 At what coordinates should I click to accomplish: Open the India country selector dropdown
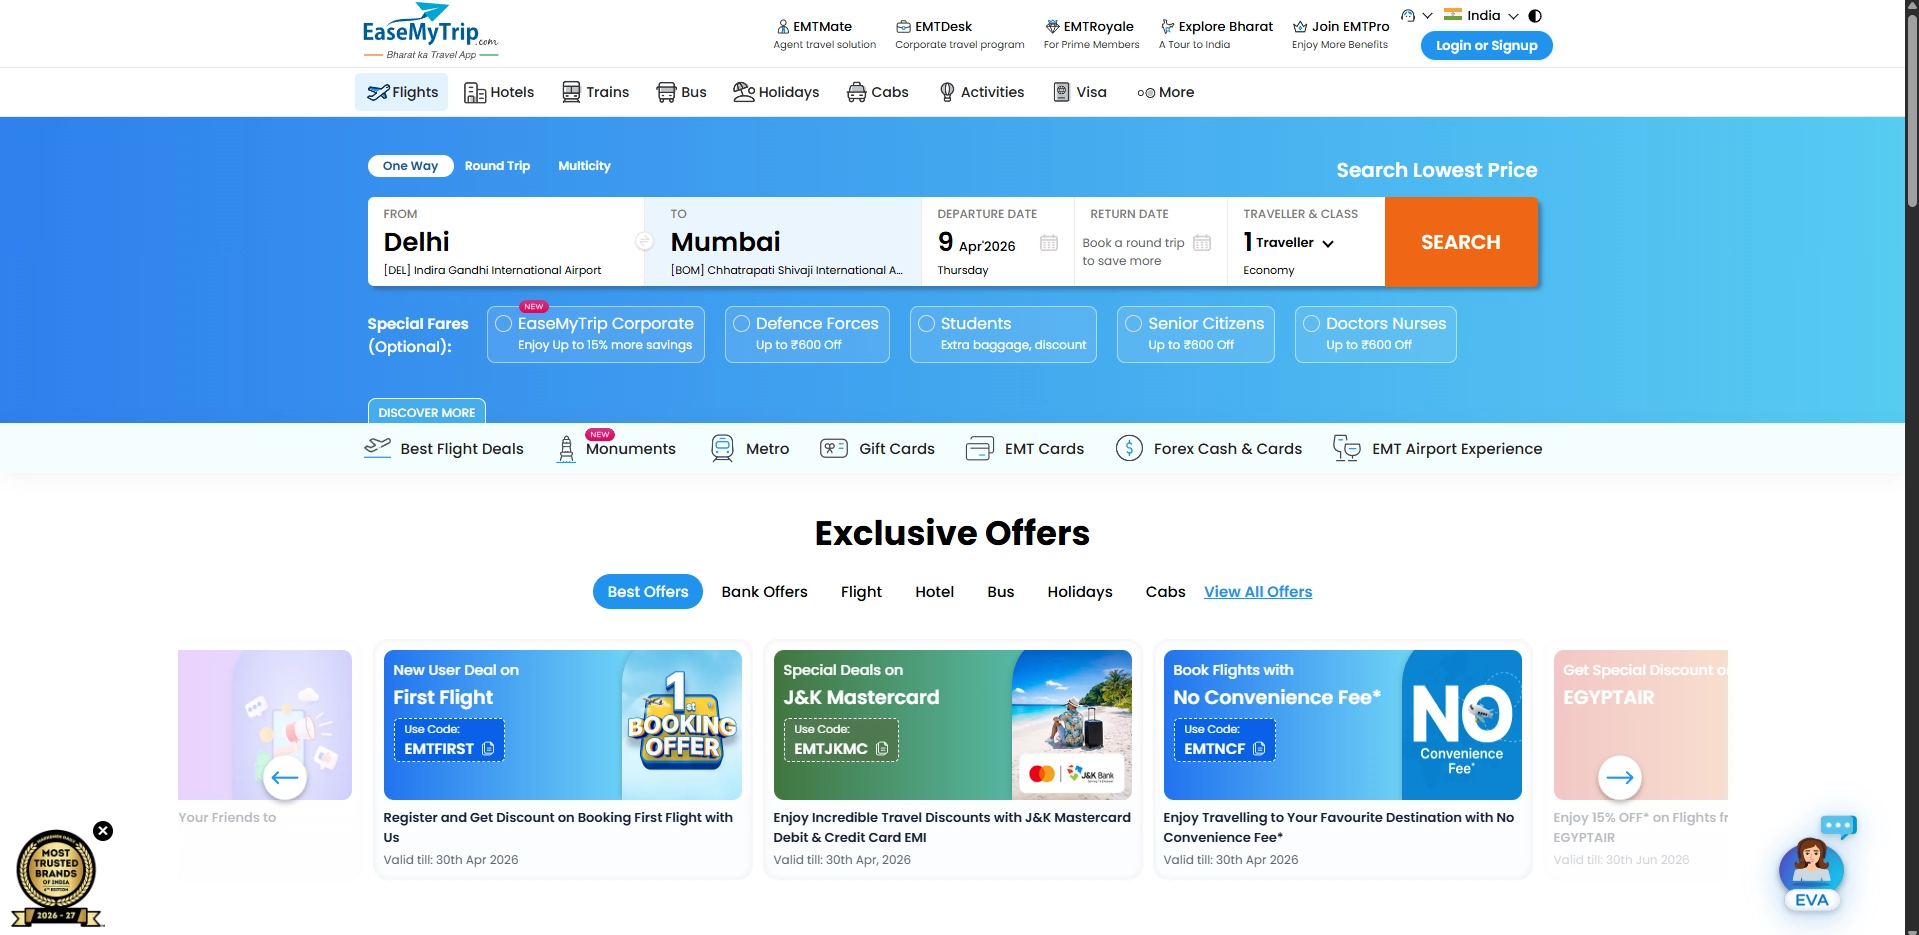1482,16
